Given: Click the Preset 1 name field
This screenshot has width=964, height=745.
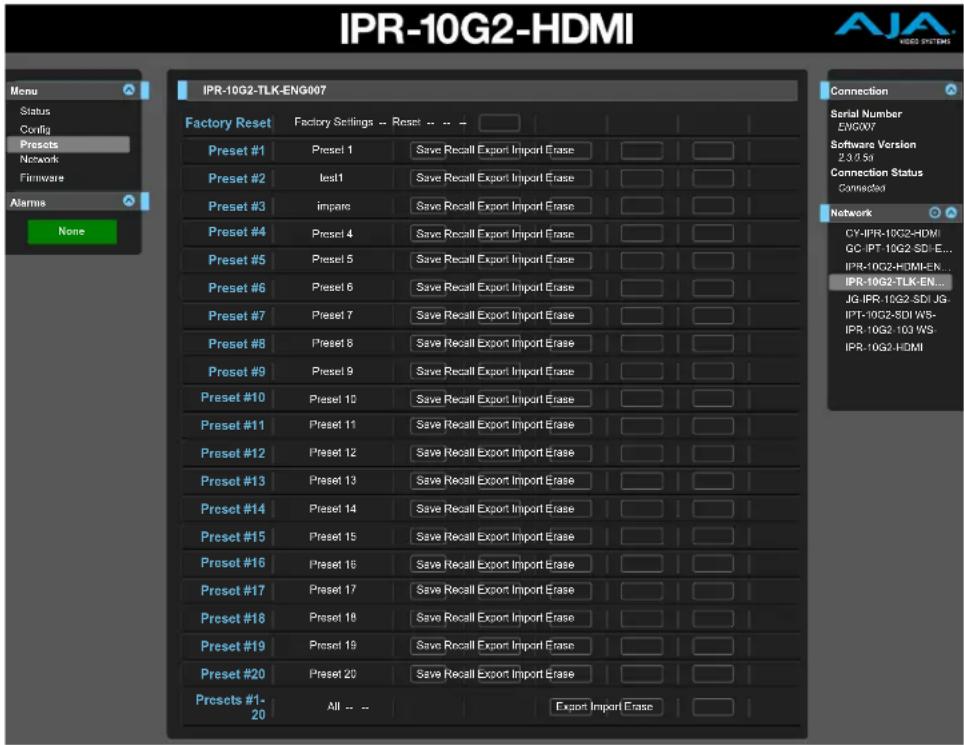Looking at the screenshot, I should 332,150.
